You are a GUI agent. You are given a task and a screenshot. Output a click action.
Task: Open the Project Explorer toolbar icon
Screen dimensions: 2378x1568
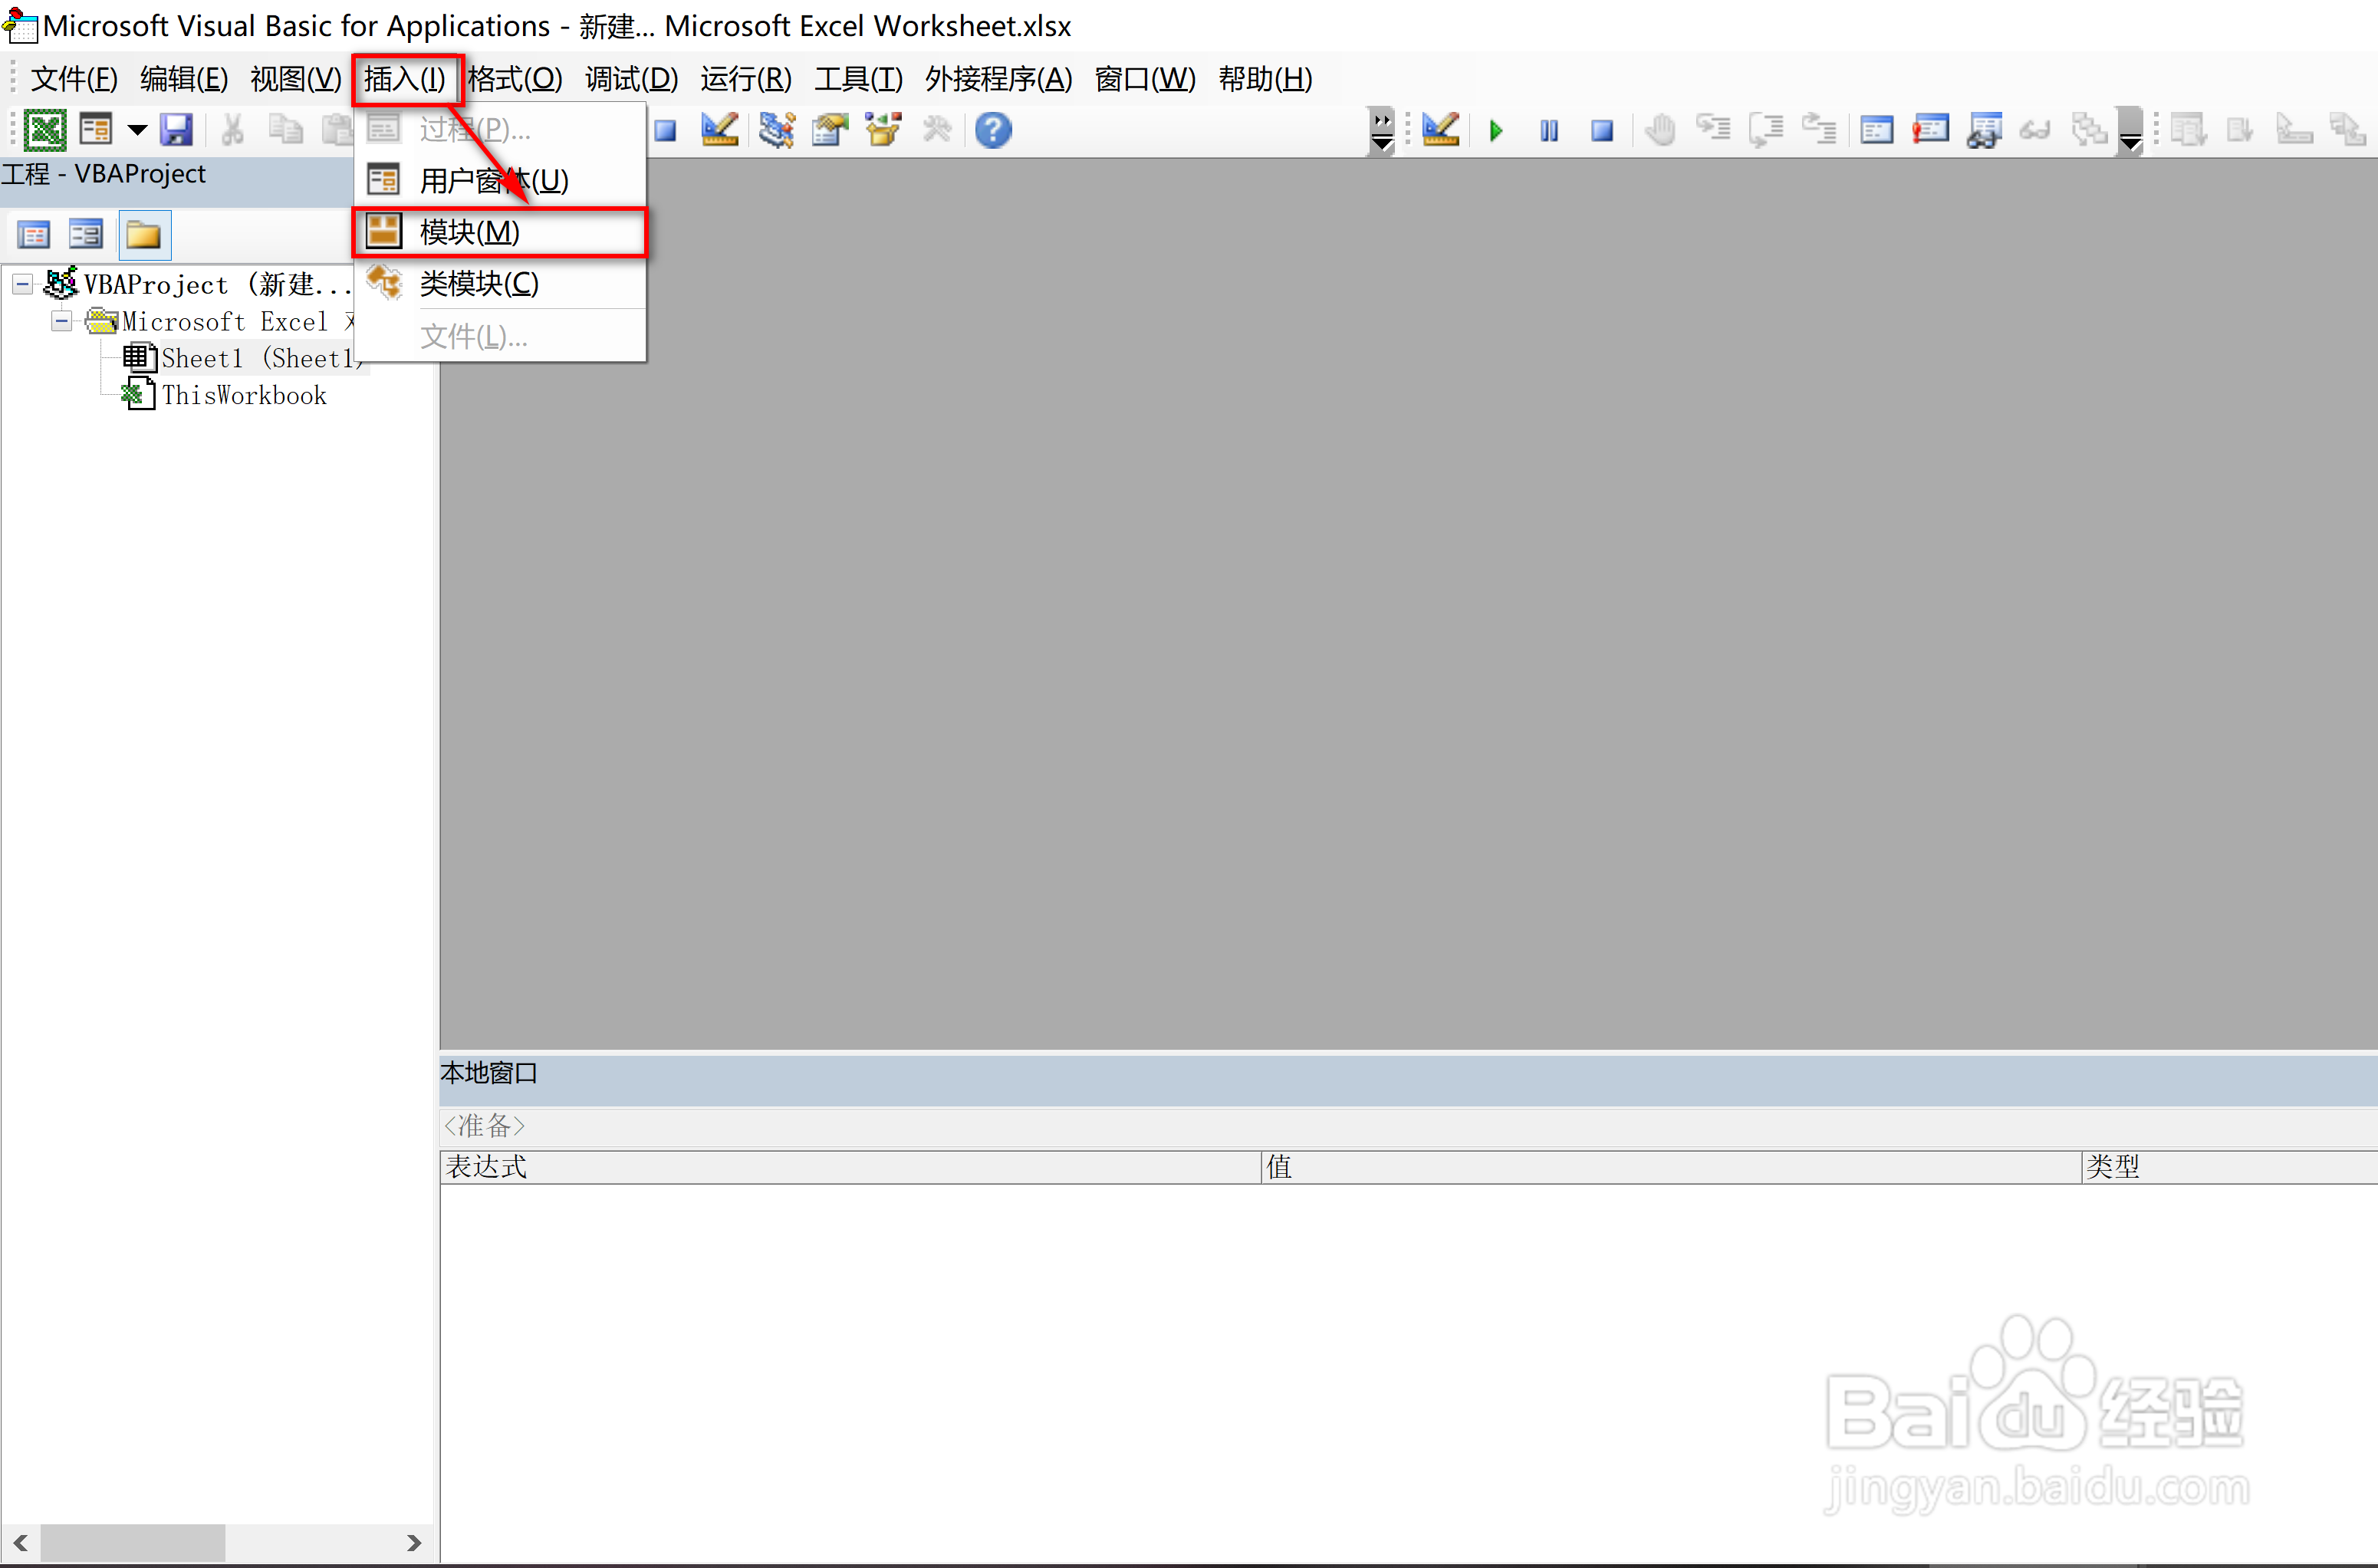[x=776, y=130]
